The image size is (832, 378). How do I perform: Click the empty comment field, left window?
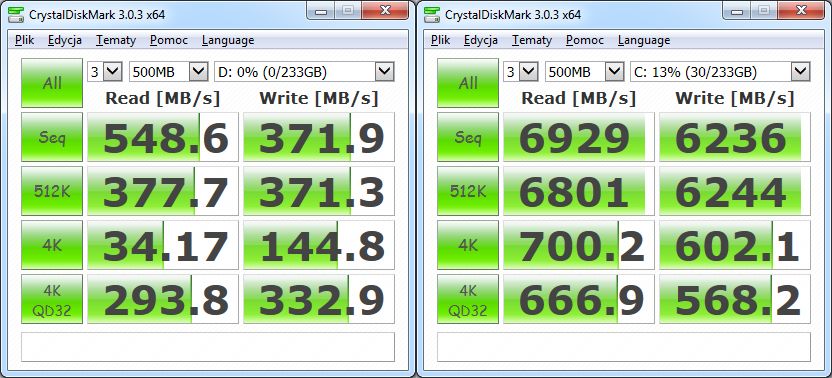208,347
